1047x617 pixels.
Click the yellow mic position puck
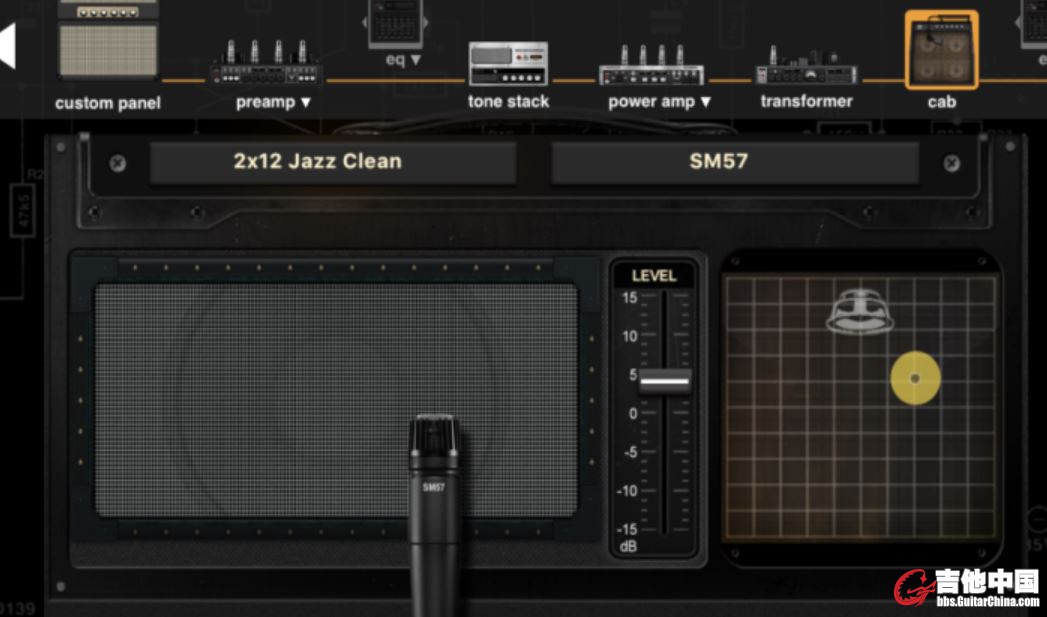[x=915, y=378]
